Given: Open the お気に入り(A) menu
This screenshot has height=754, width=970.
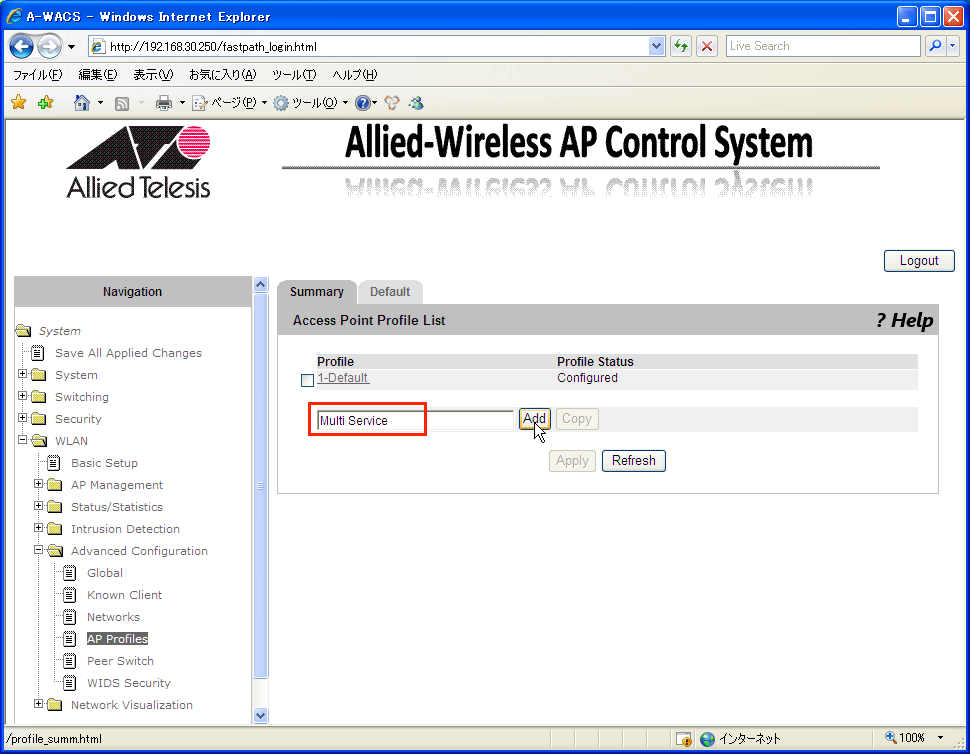Looking at the screenshot, I should [222, 75].
